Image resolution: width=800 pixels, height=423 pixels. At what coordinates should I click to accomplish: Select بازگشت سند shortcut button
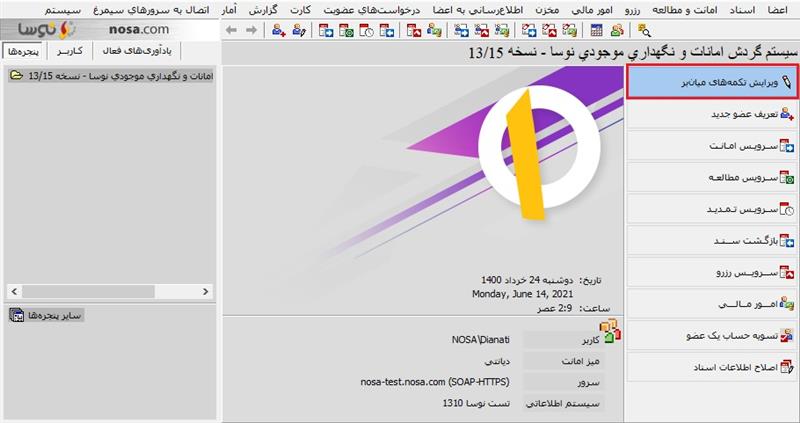(x=712, y=241)
